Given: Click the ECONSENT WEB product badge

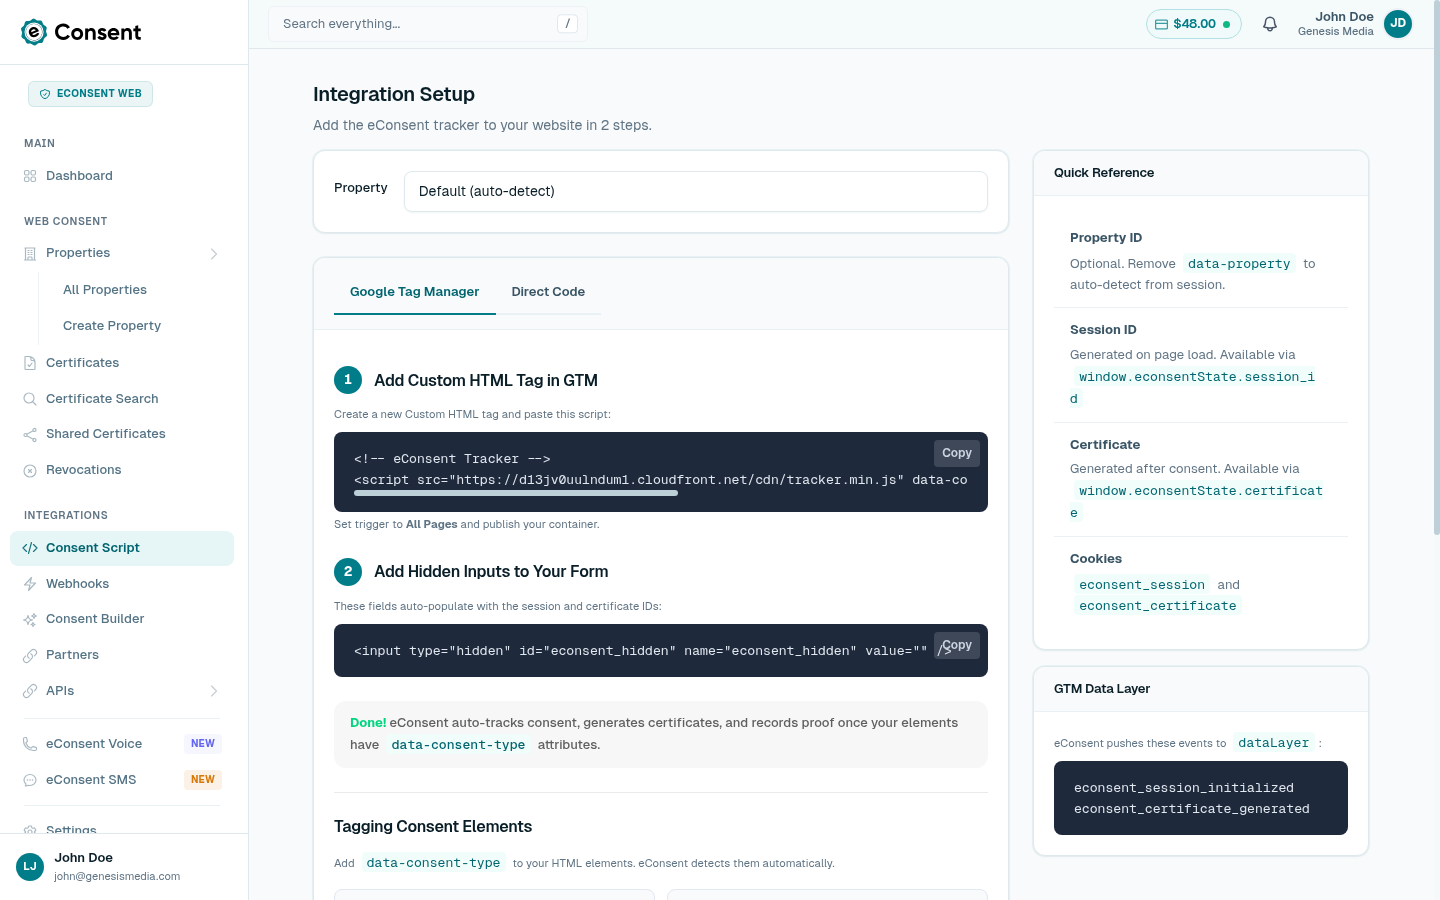Looking at the screenshot, I should pyautogui.click(x=90, y=94).
